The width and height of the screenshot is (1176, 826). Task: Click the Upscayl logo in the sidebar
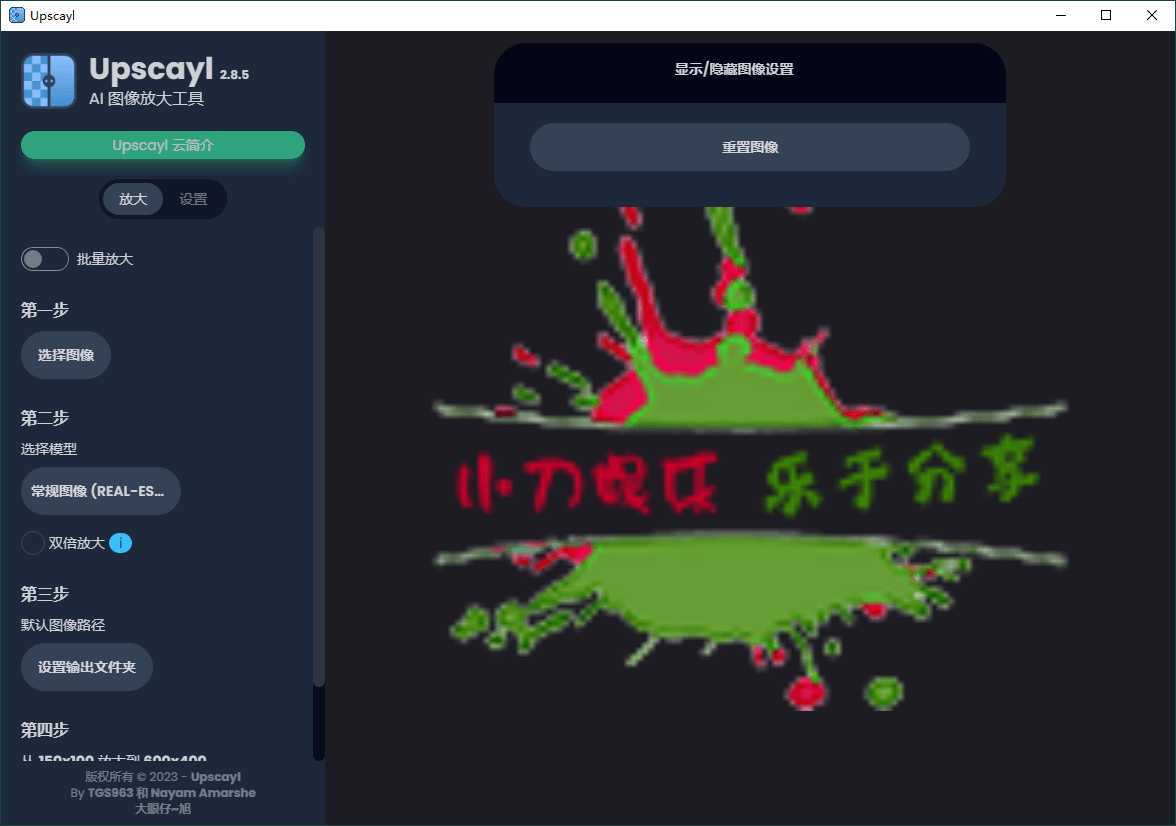(x=49, y=81)
